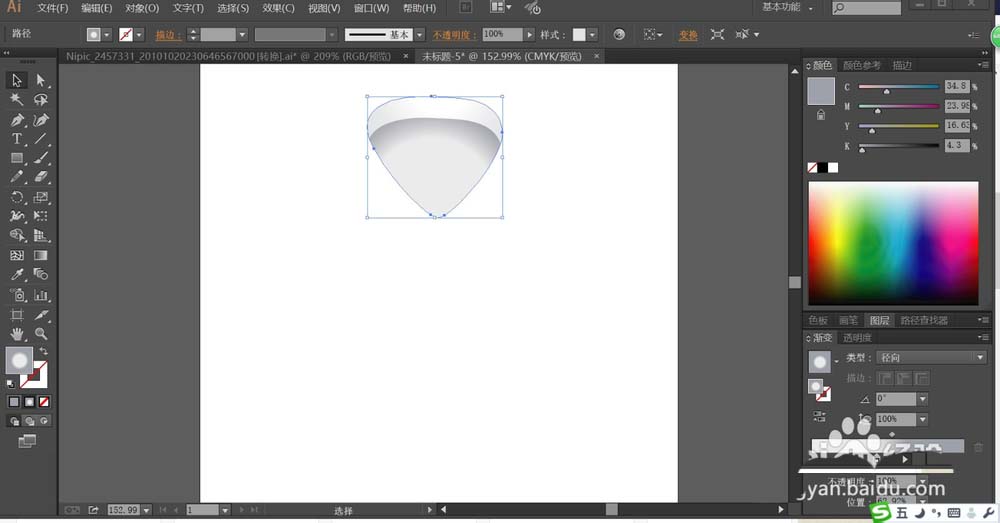
Task: Open gradient angle dropdown
Action: point(922,399)
